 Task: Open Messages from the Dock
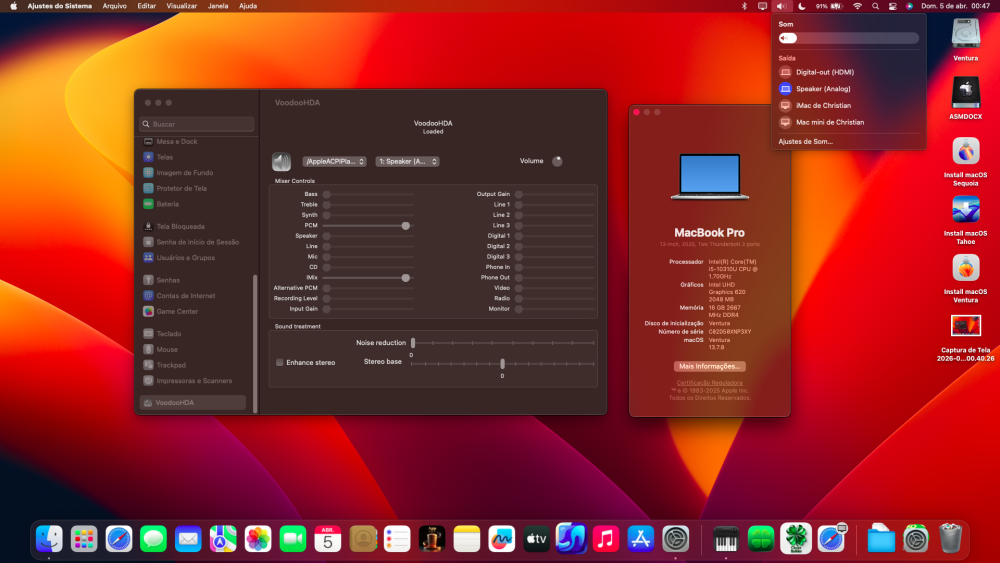pos(154,539)
